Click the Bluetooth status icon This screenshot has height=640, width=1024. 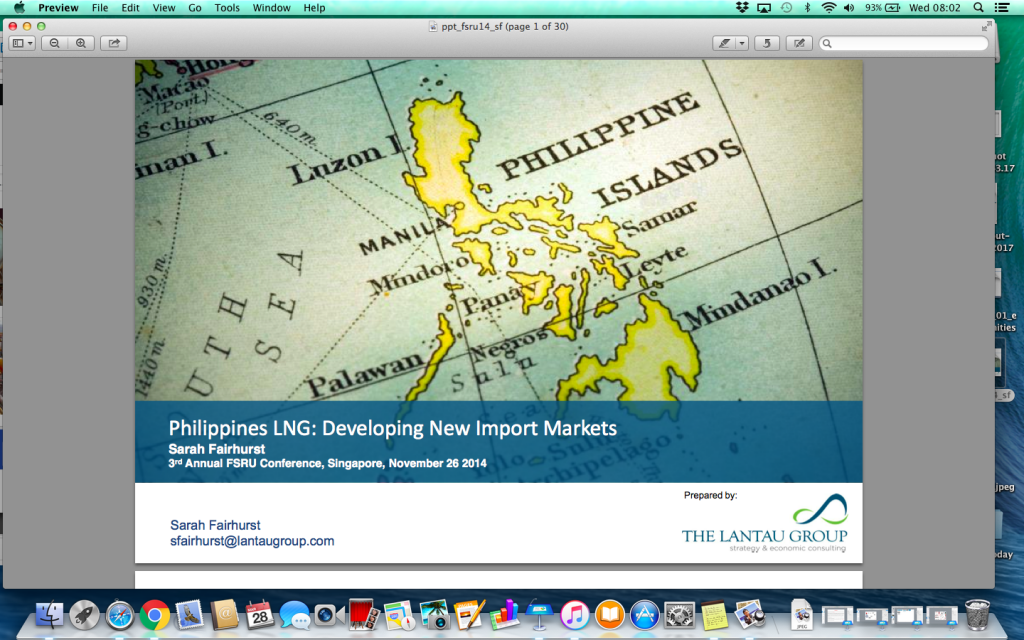[x=808, y=7]
